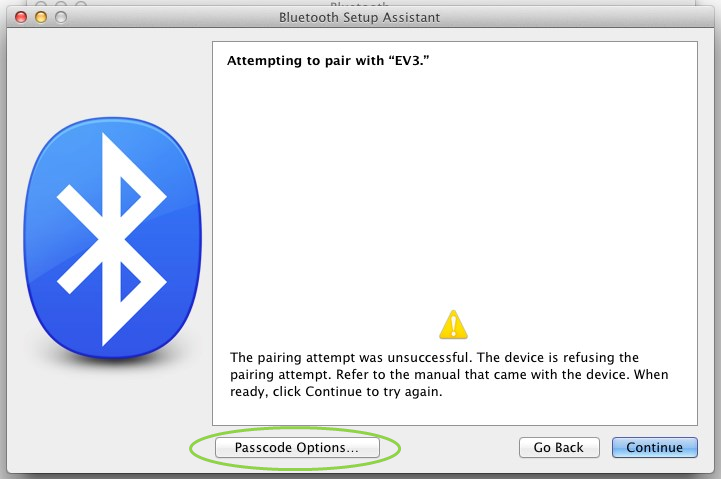The width and height of the screenshot is (721, 479).
Task: Open Passcode Options
Action: [x=296, y=448]
